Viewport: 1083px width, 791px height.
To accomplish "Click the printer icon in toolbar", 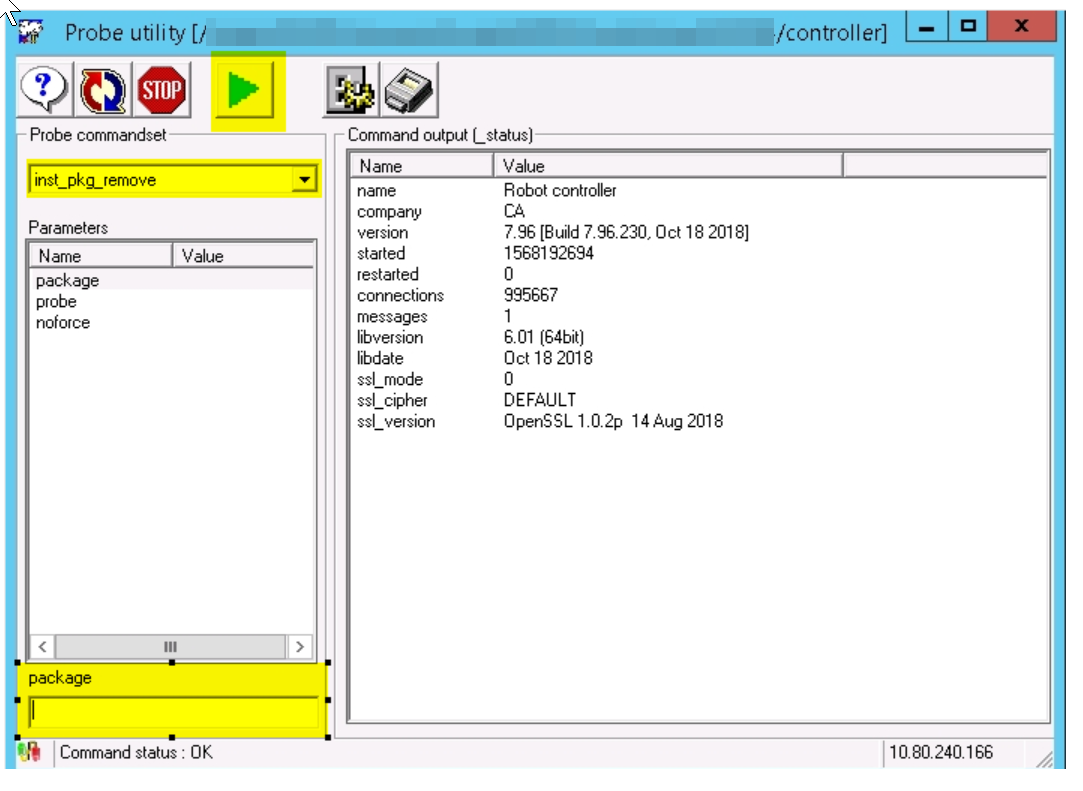I will click(410, 92).
